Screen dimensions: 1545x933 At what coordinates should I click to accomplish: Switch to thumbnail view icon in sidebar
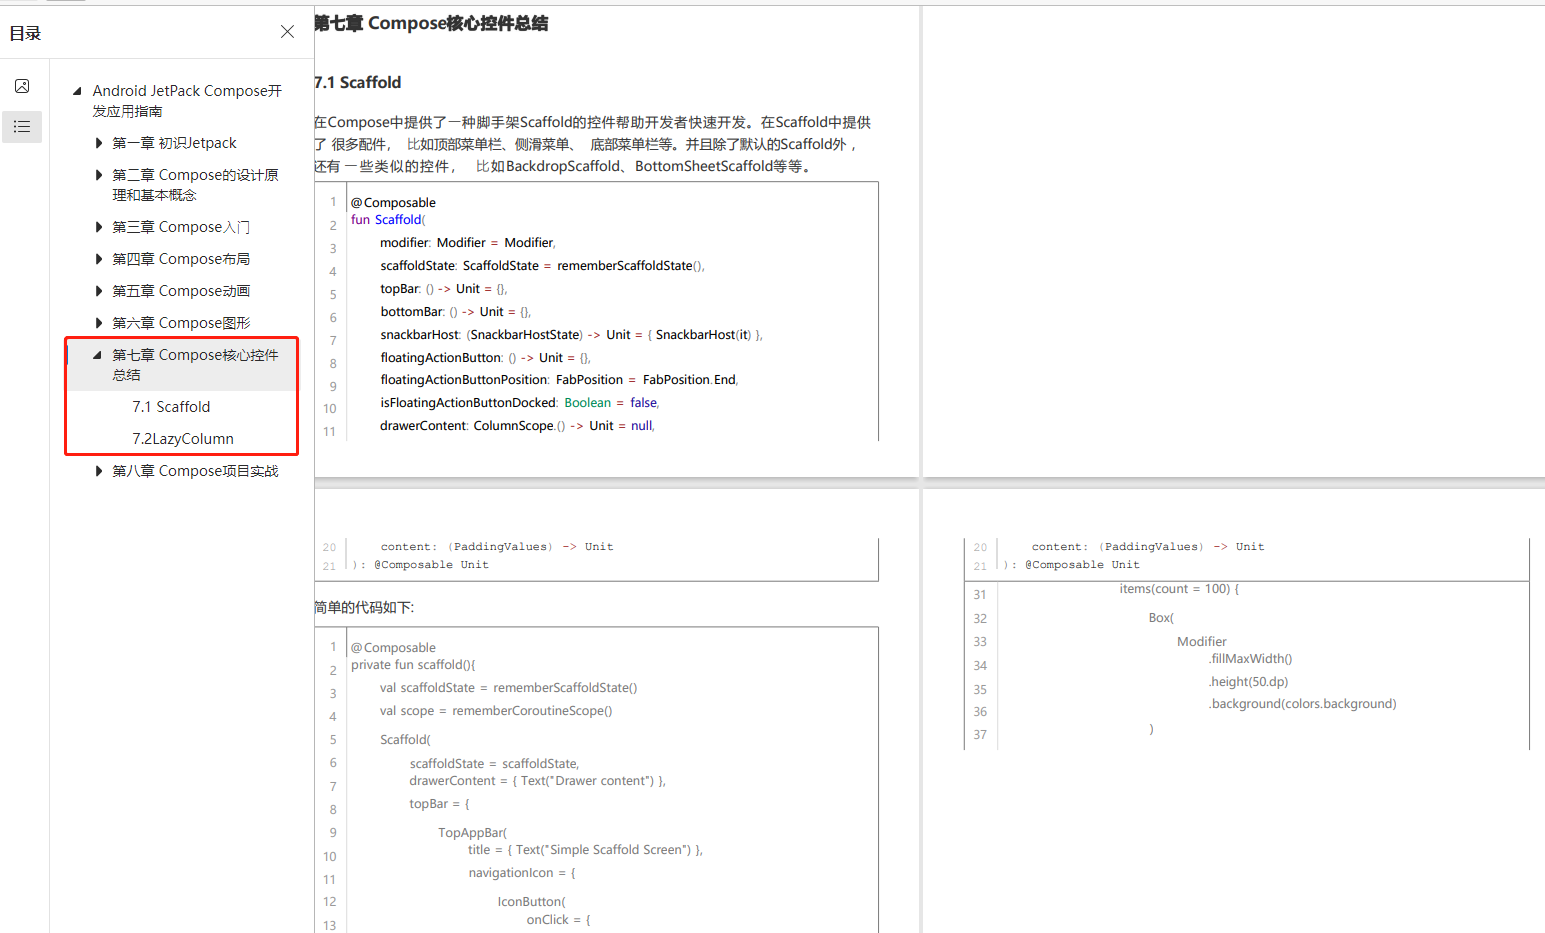coord(22,86)
